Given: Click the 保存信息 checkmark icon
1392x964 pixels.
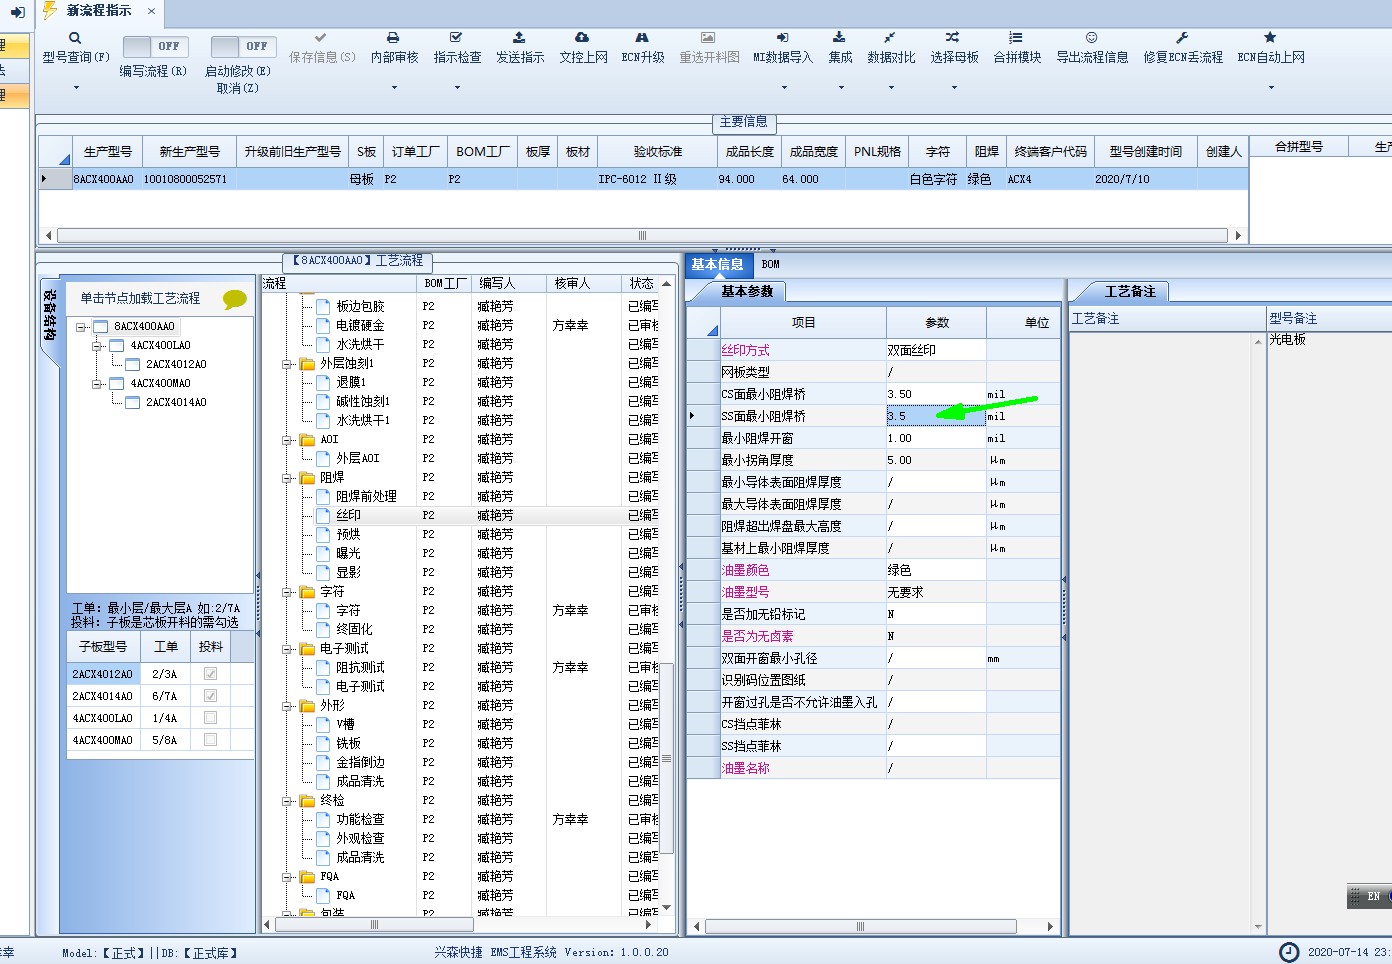Looking at the screenshot, I should [321, 38].
